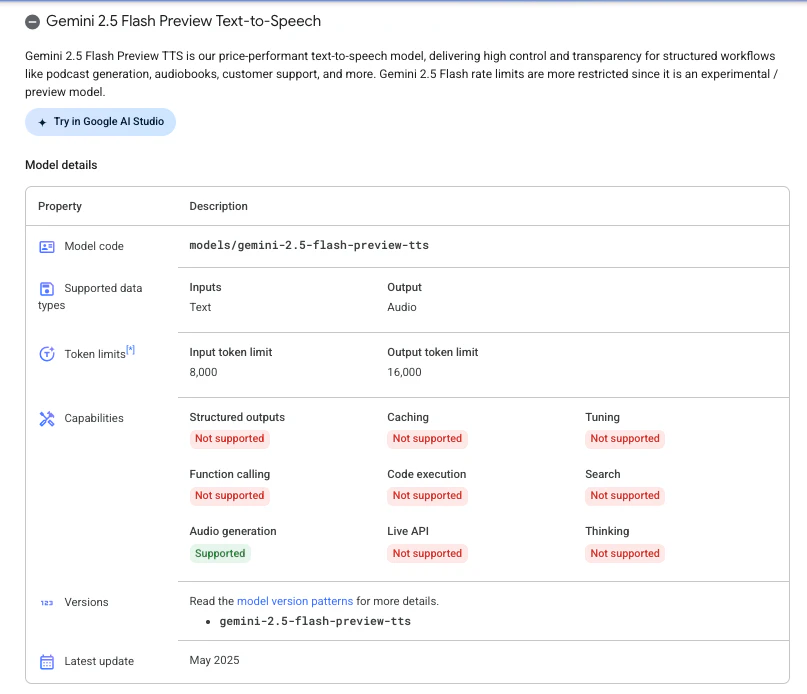This screenshot has width=807, height=694.
Task: Click the Text input type value
Action: 200,307
